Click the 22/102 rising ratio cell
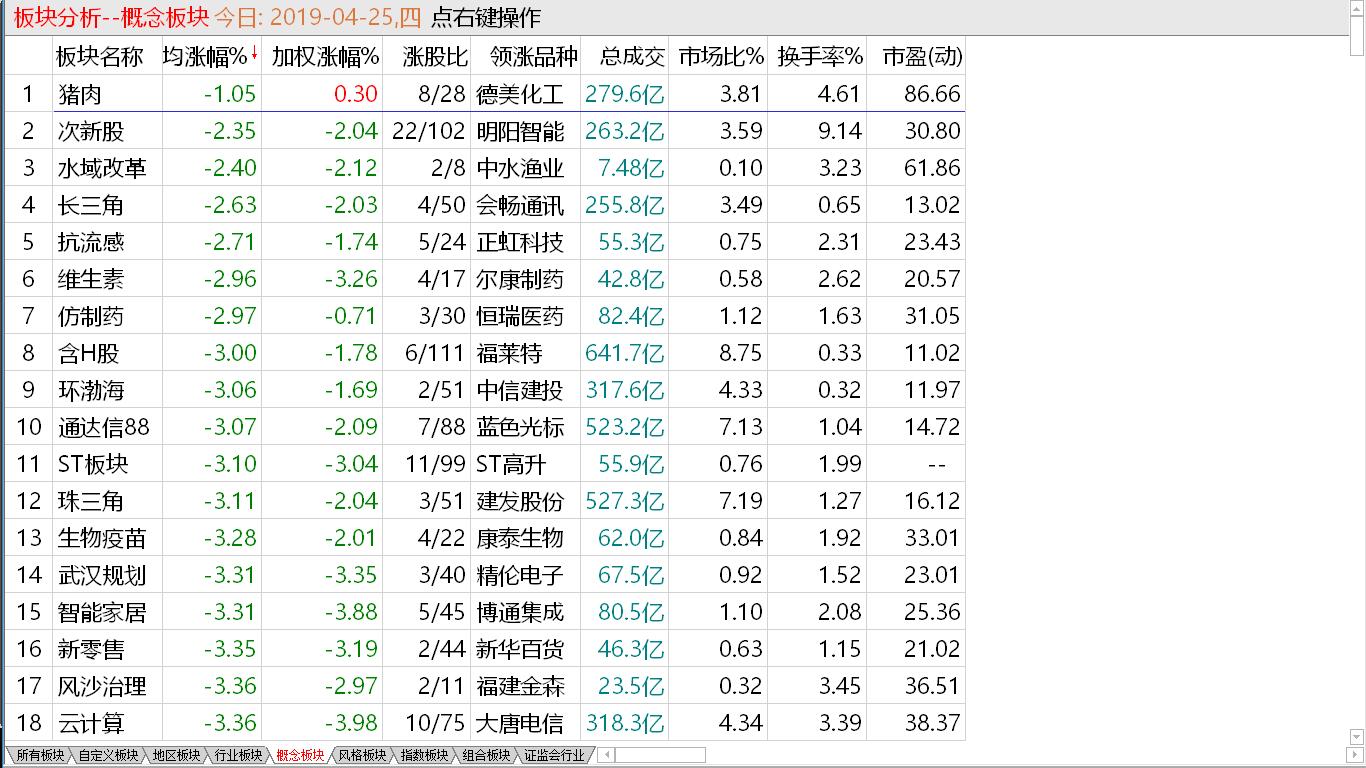The image size is (1366, 768). tap(429, 131)
